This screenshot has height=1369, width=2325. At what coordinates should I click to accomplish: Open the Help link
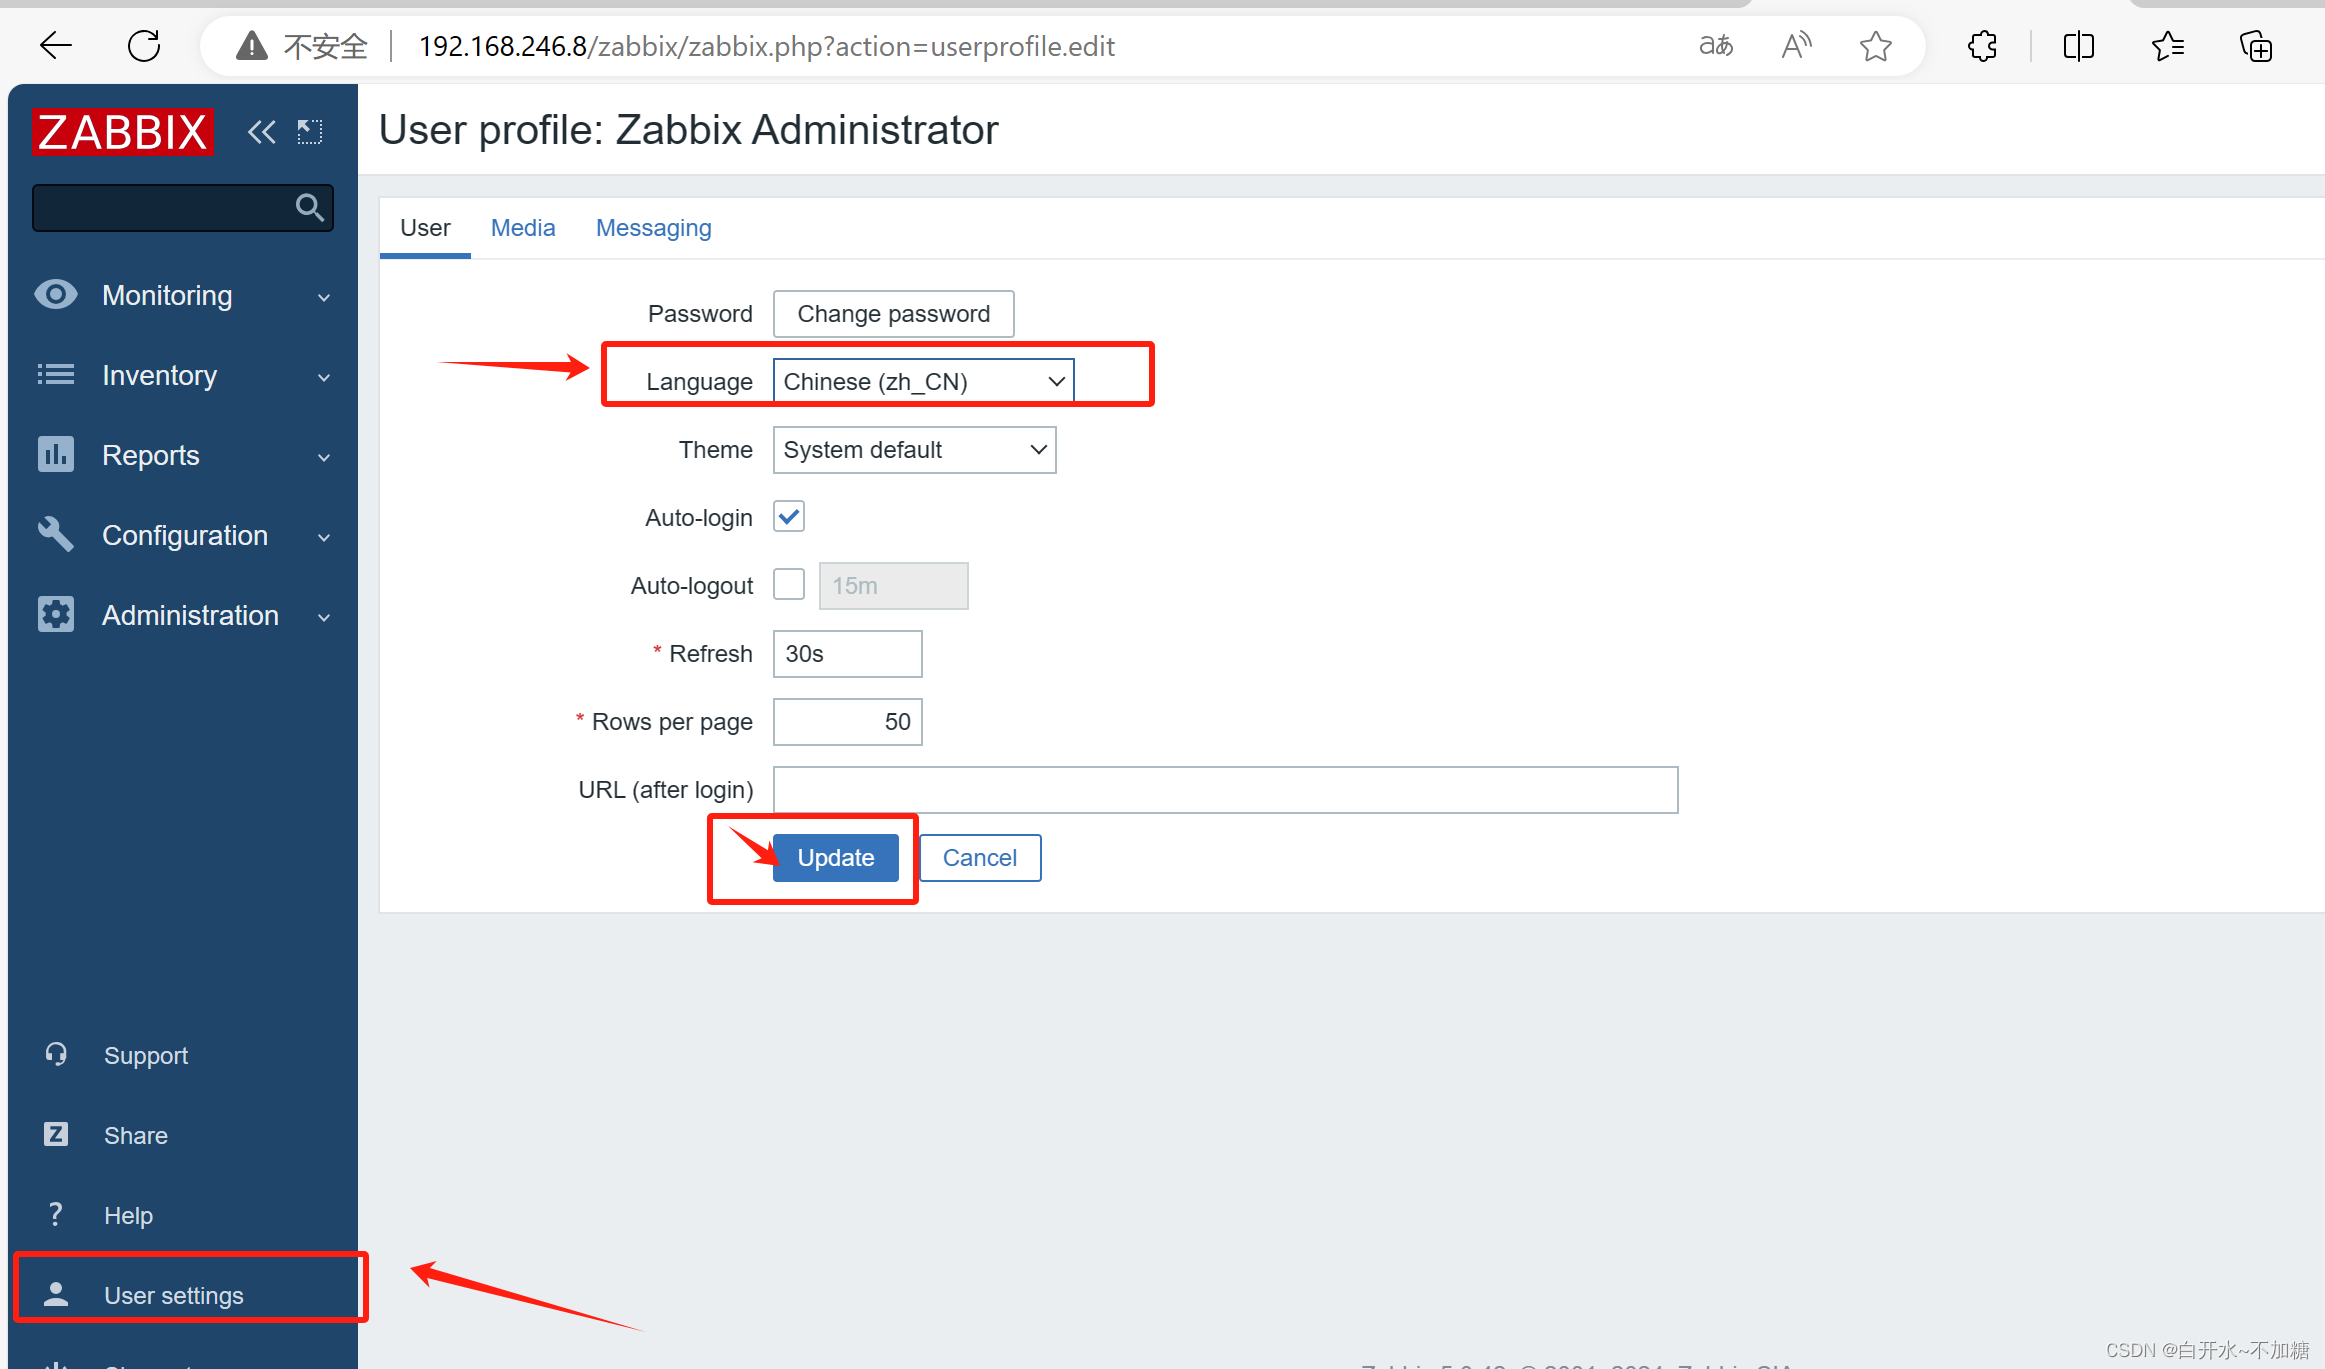129,1215
